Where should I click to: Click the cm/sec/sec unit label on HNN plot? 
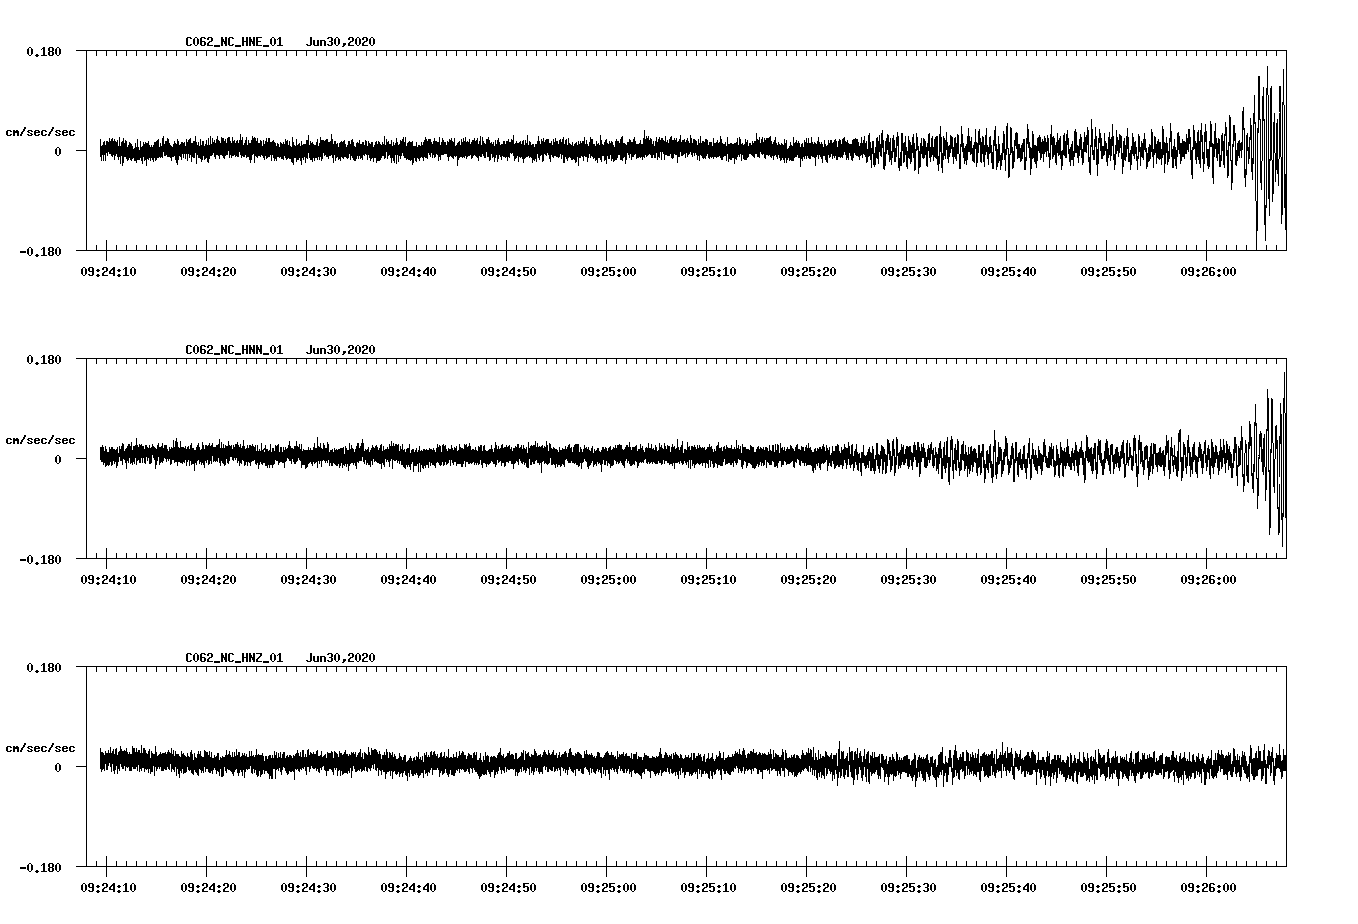(40, 440)
